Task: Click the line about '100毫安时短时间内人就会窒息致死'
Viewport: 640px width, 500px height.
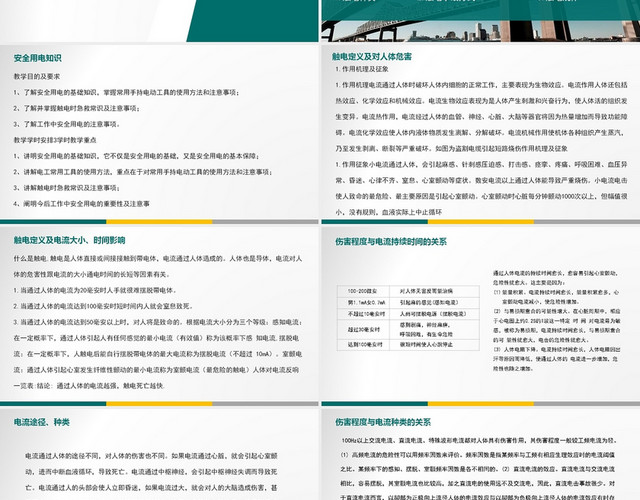Action: [103, 306]
